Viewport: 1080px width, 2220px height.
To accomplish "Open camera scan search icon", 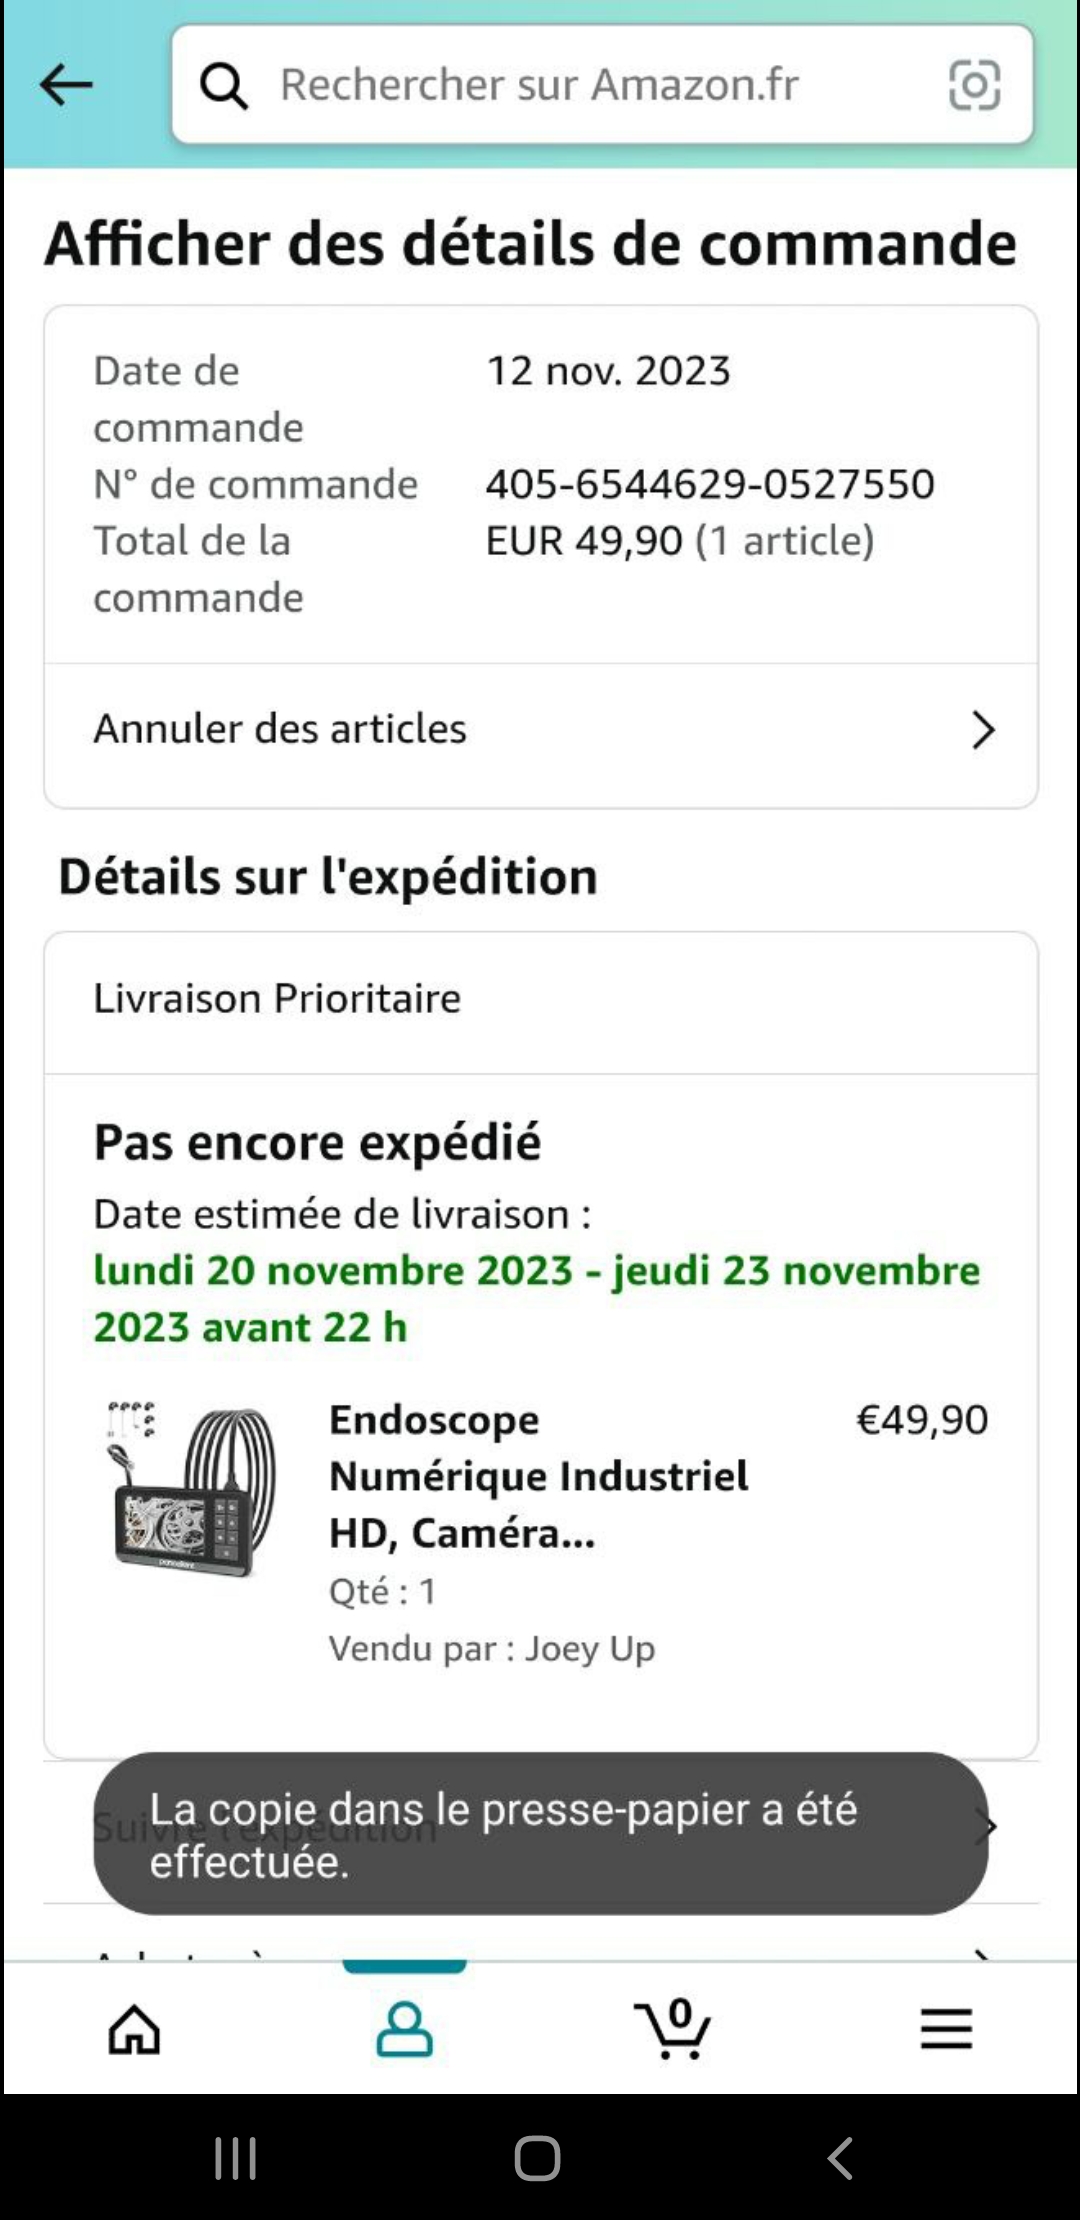I will click(973, 85).
